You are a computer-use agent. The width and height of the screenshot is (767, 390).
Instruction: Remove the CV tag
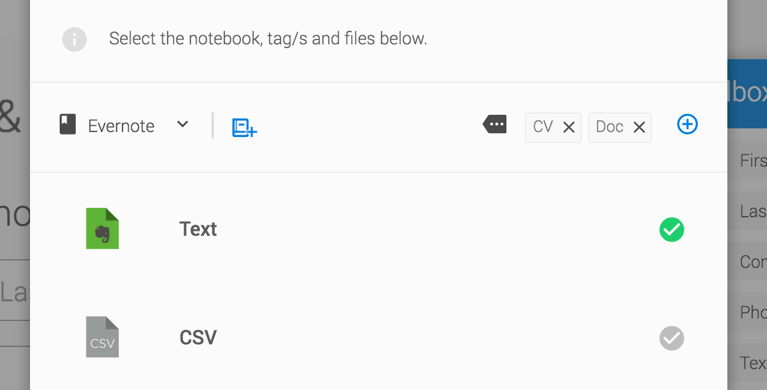coord(568,128)
